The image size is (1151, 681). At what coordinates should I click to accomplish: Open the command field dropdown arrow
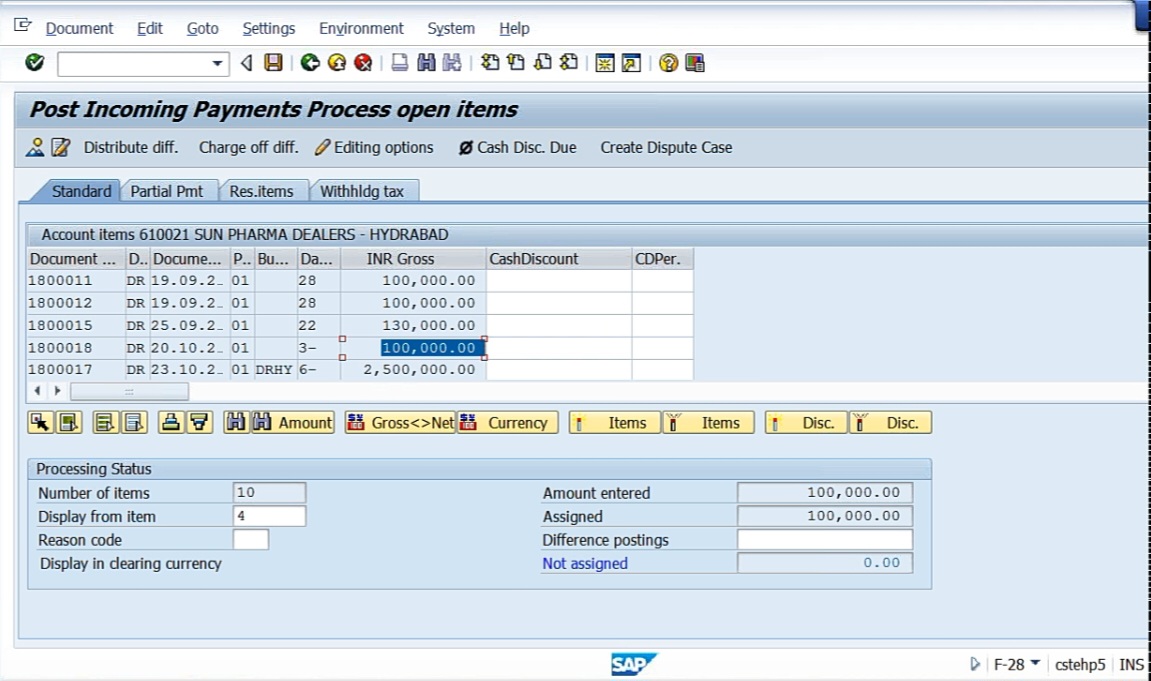[217, 64]
